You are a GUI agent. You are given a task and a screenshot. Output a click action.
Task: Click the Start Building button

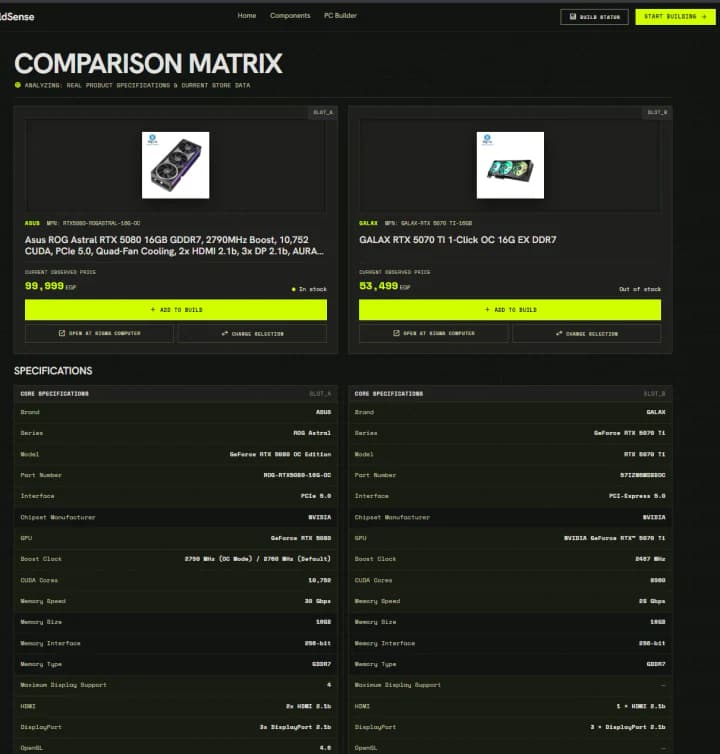675,17
